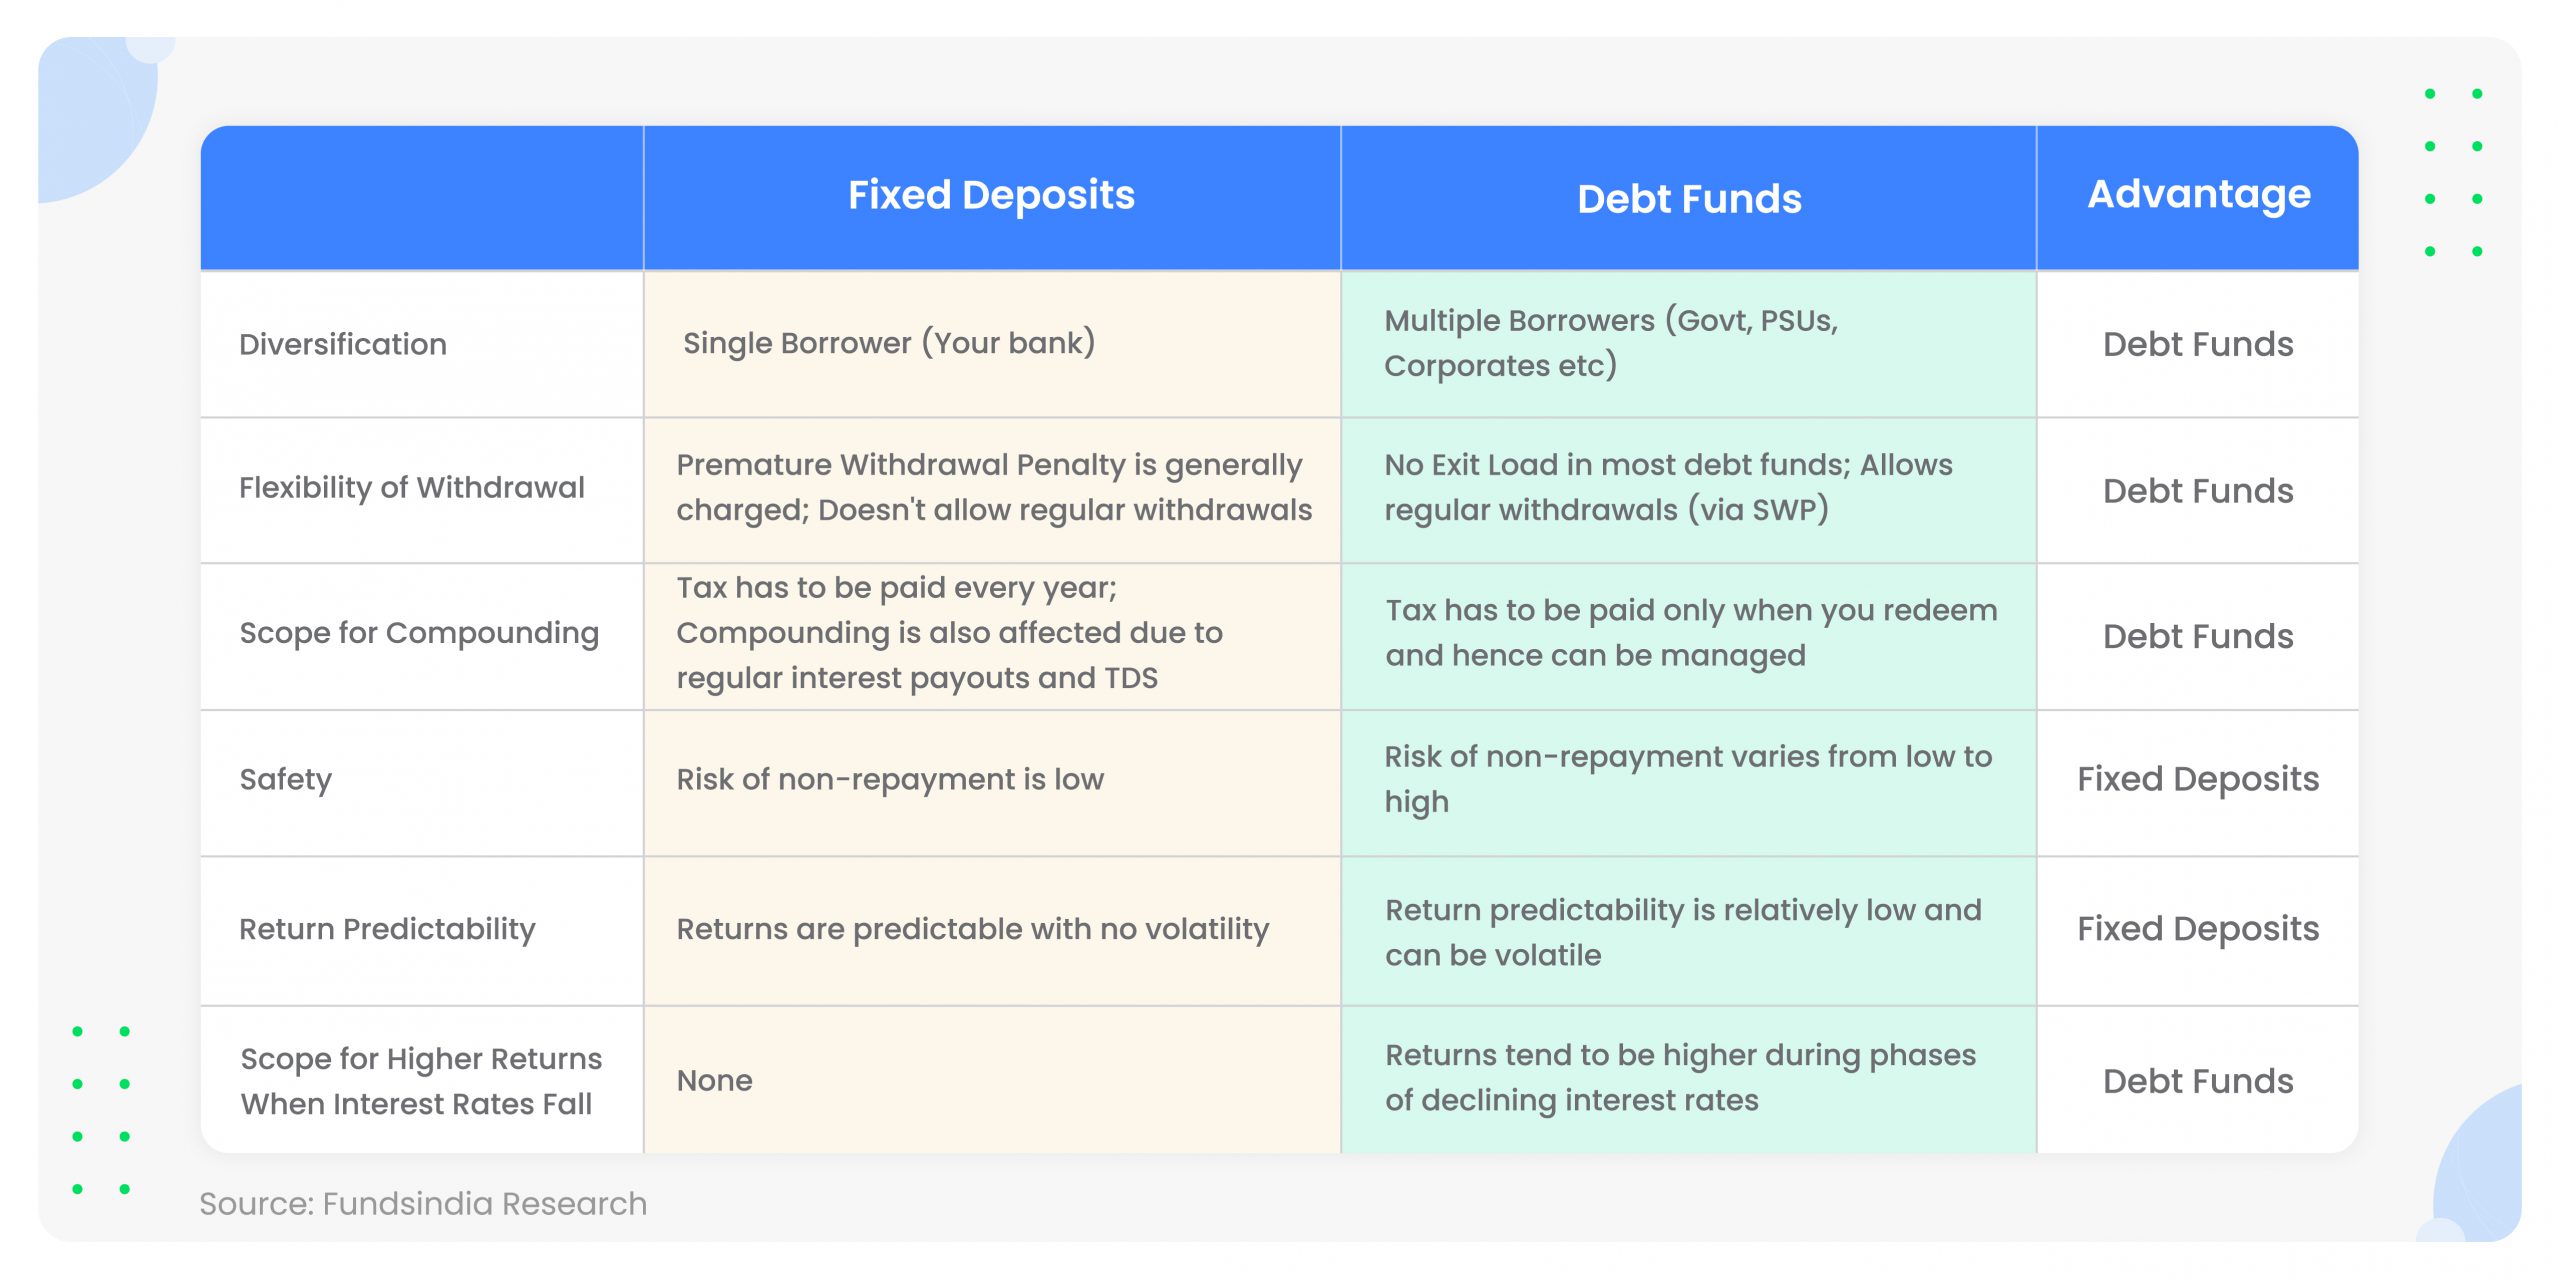Select the Flexibility of Withdrawal row label

tap(411, 487)
